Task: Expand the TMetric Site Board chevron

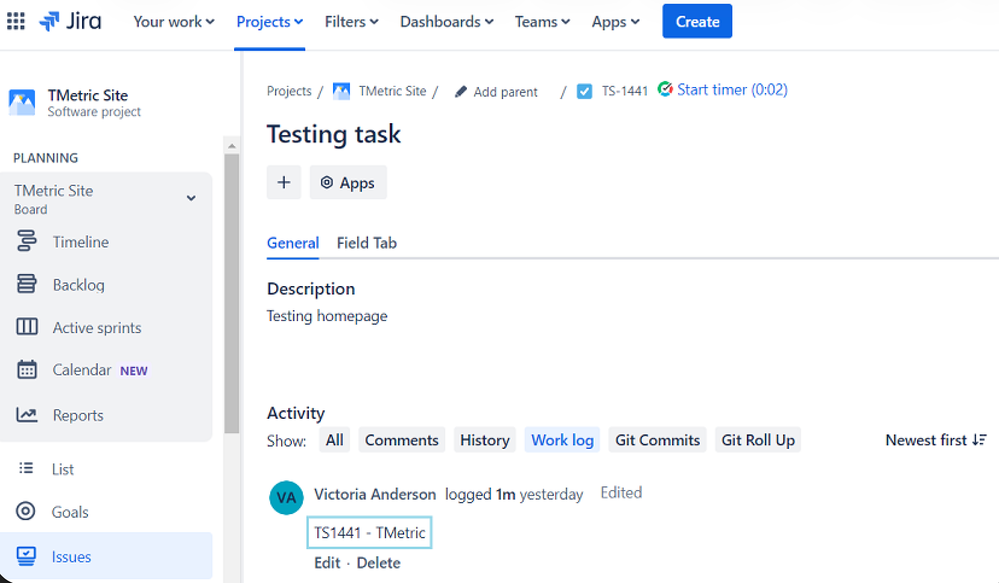Action: coord(191,198)
